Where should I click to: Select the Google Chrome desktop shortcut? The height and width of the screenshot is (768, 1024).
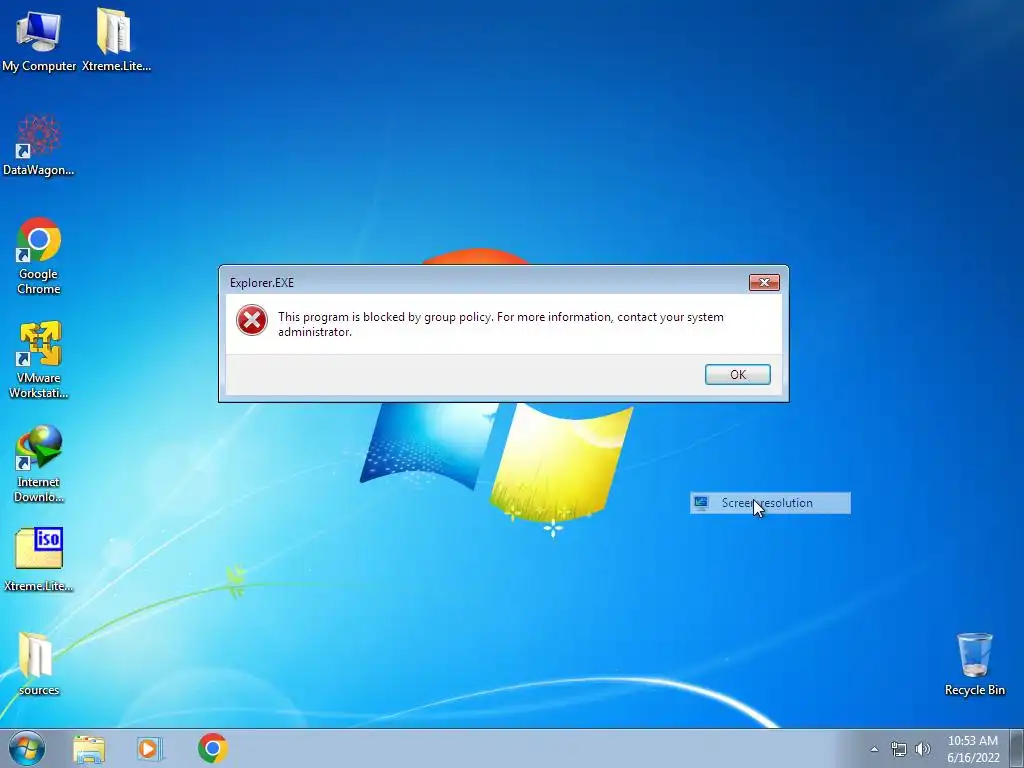[x=39, y=256]
